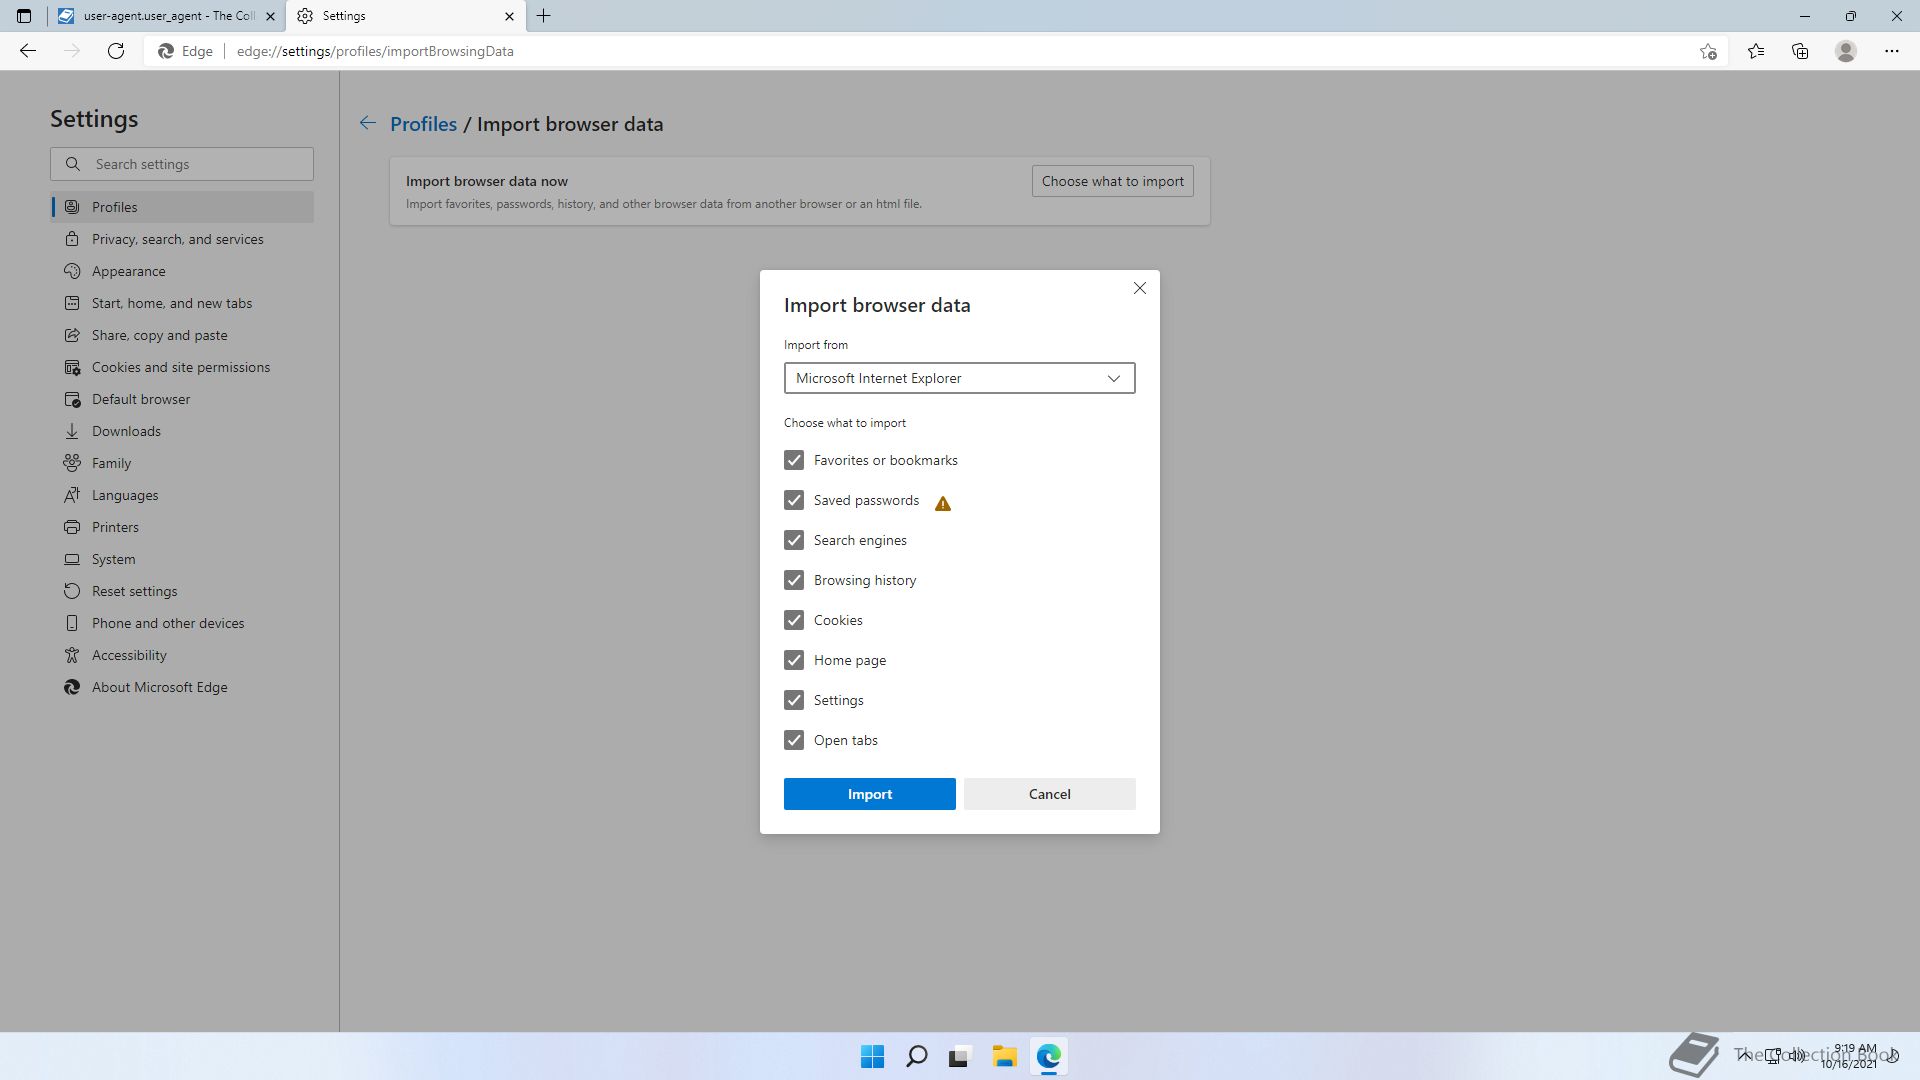Click the Edge site info badge
This screenshot has height=1080, width=1920.
(186, 51)
